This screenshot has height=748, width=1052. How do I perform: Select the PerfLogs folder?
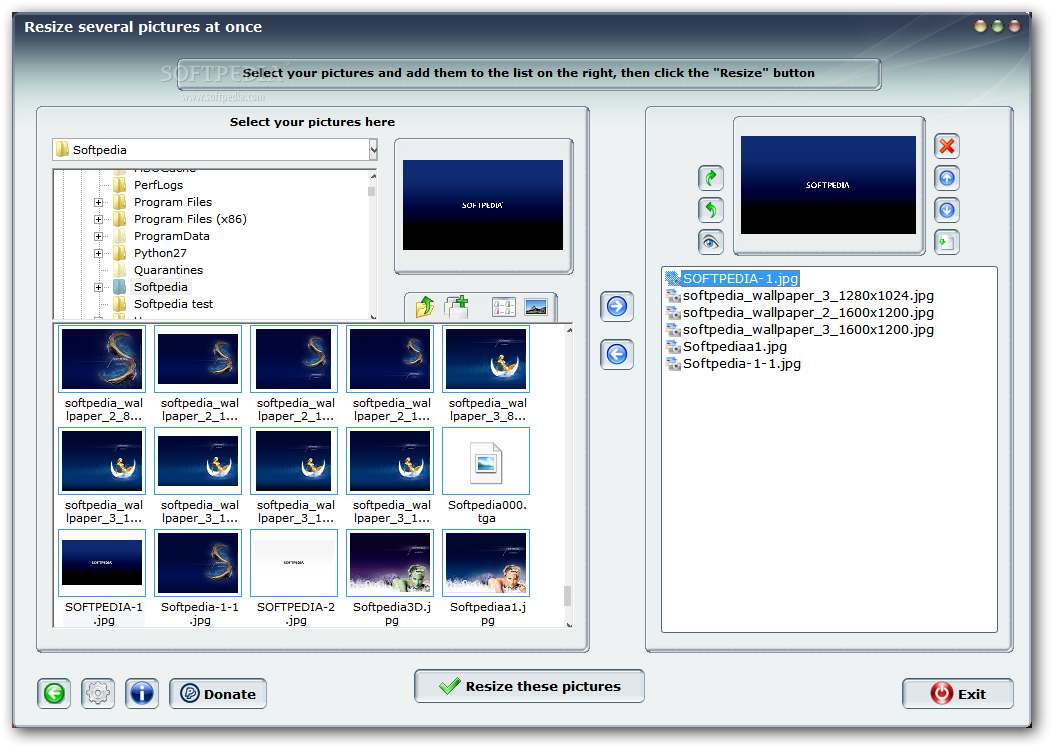(158, 184)
